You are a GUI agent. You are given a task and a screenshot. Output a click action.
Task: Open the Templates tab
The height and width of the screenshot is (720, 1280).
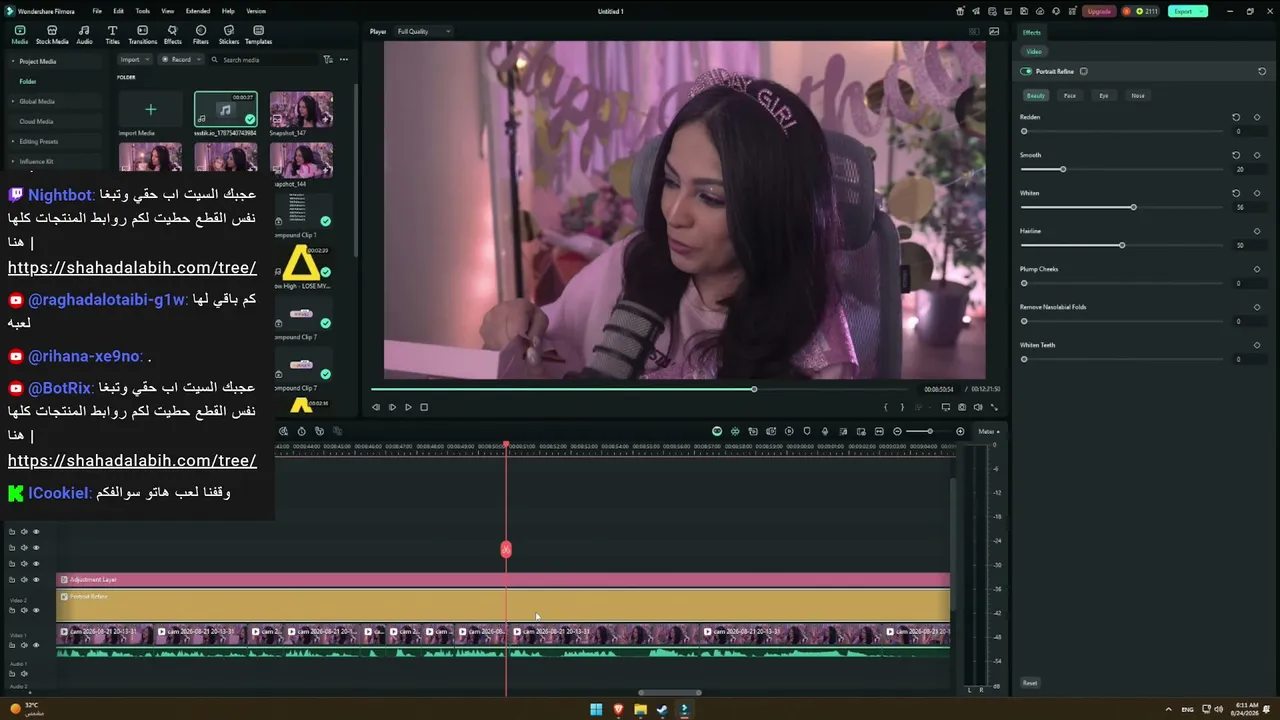coord(258,35)
